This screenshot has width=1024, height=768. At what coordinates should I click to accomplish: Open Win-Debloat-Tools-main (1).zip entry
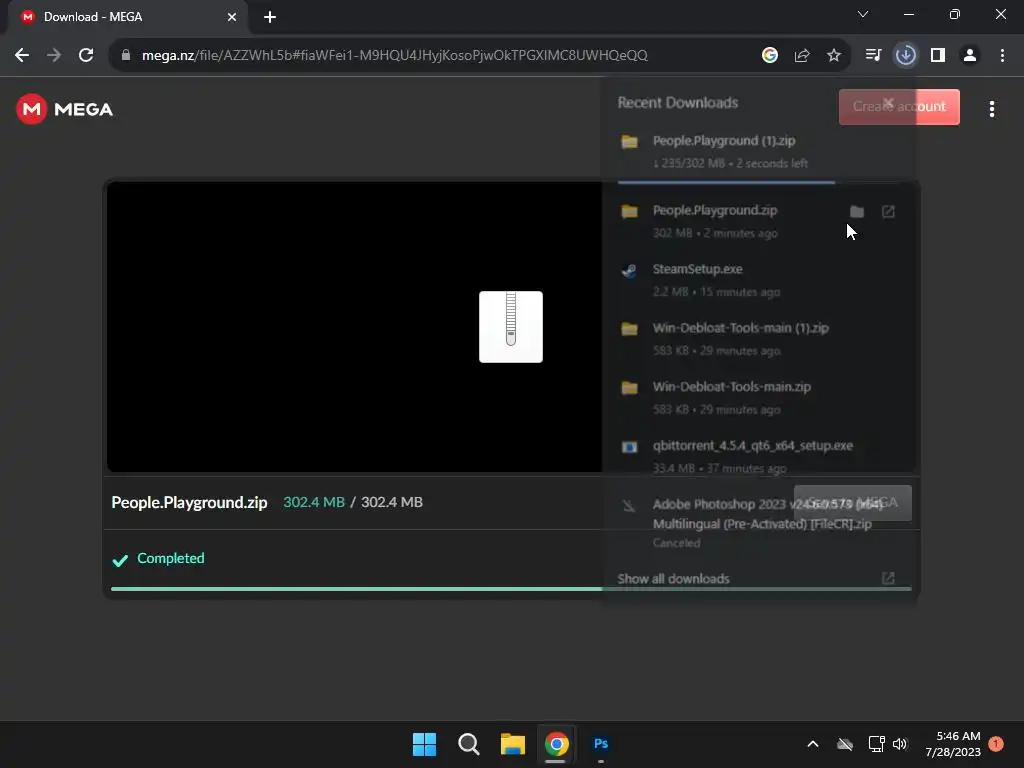758,339
